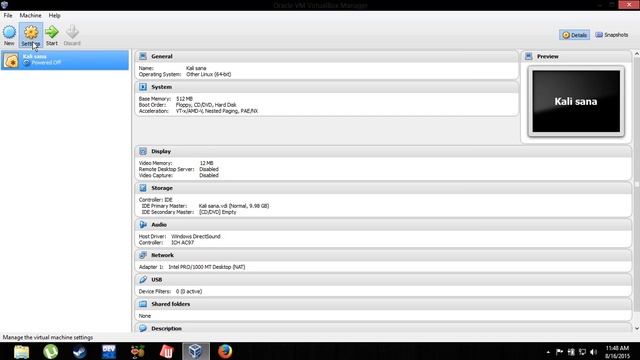640x360 pixels.
Task: Click the General section header
Action: 327,56
